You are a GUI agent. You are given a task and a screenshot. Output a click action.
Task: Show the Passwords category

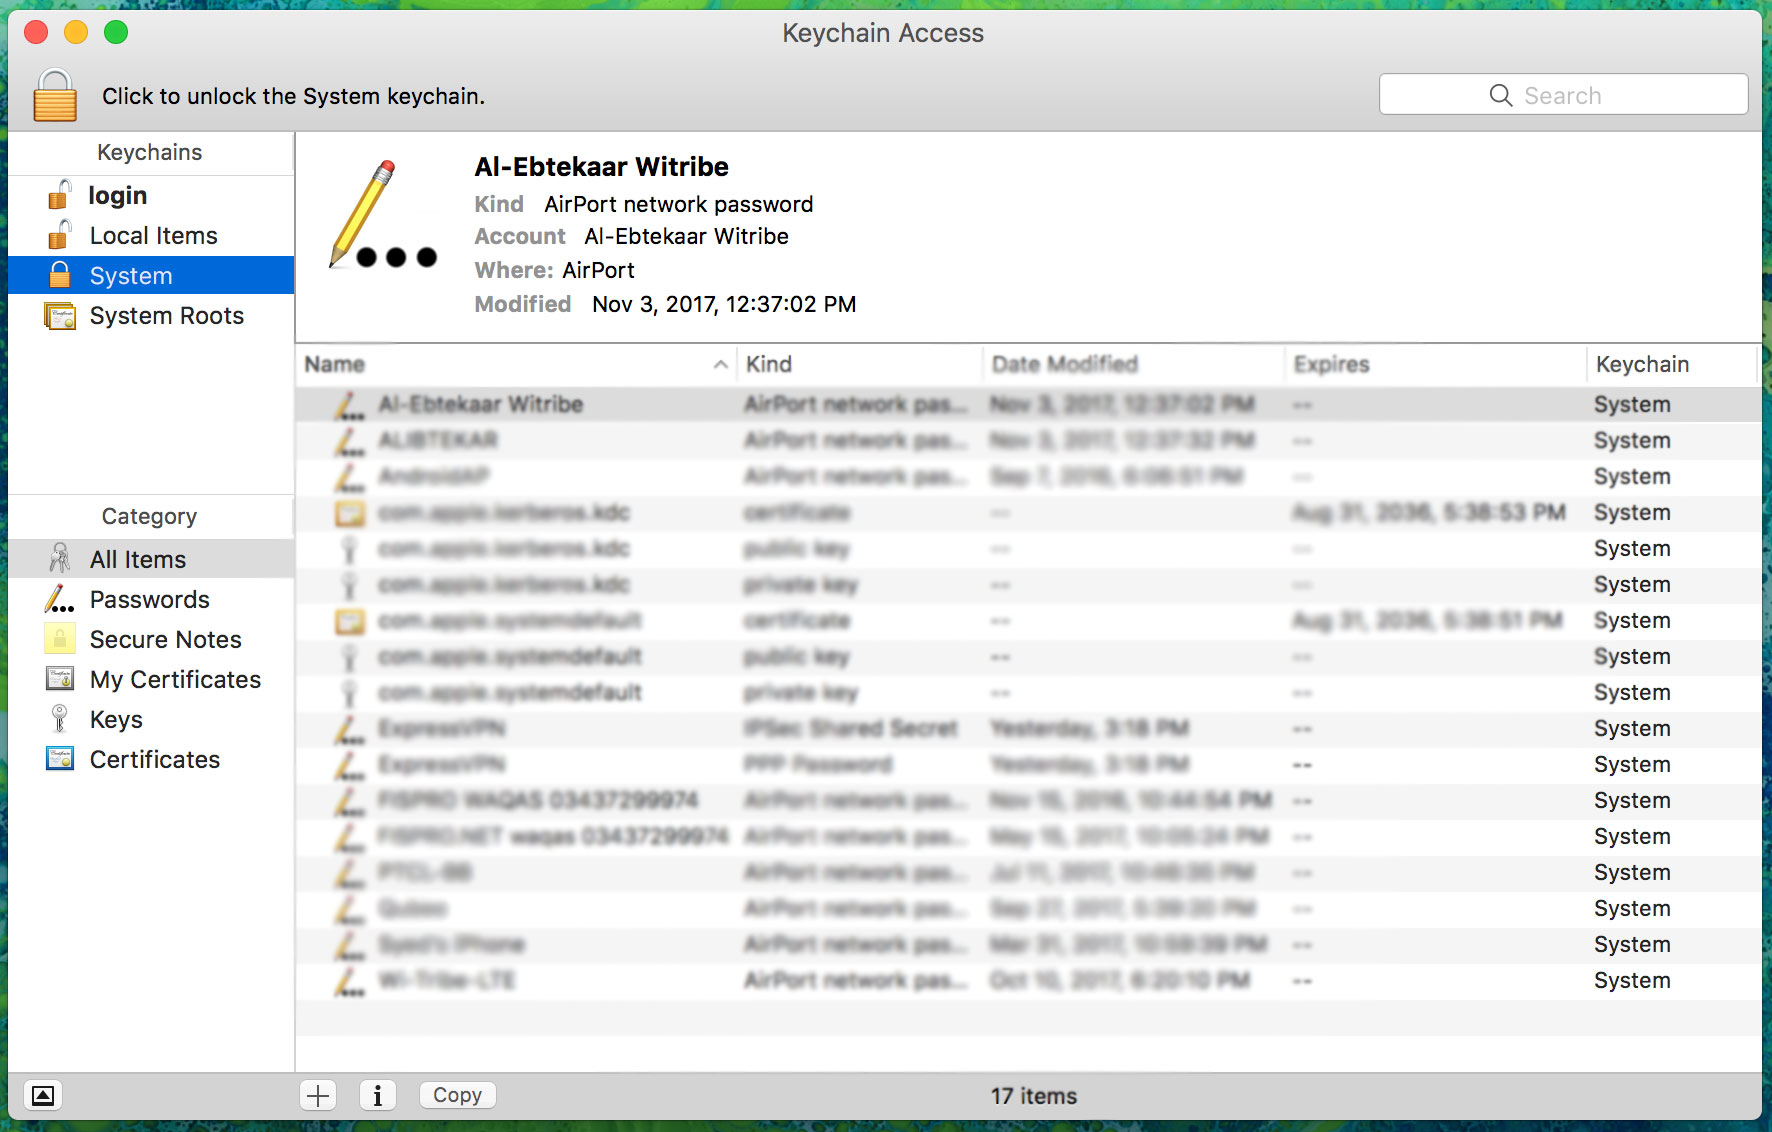pos(151,599)
